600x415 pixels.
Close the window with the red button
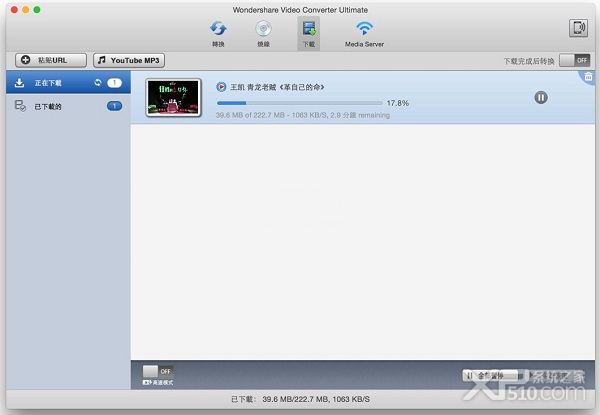click(x=15, y=10)
